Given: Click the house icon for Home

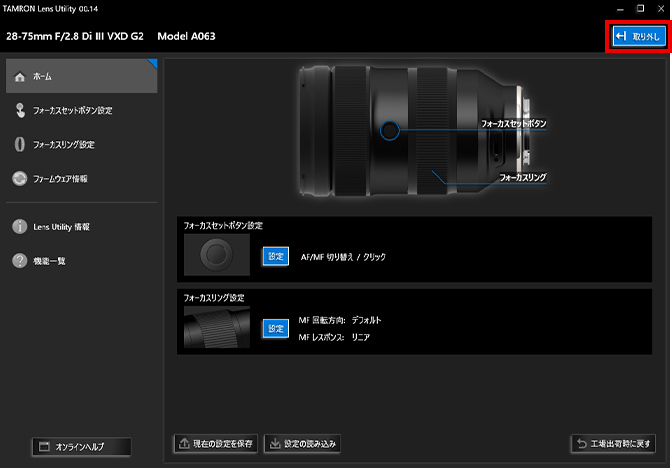Looking at the screenshot, I should [x=20, y=77].
